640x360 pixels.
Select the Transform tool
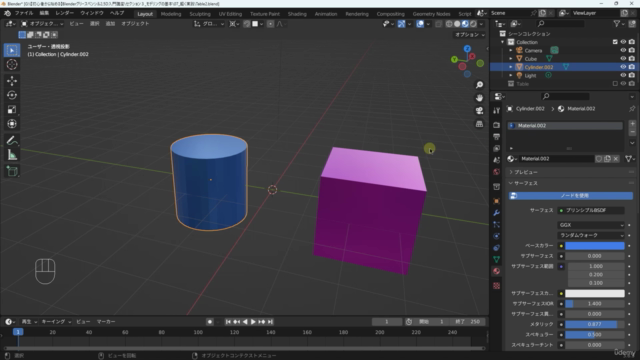(12, 124)
